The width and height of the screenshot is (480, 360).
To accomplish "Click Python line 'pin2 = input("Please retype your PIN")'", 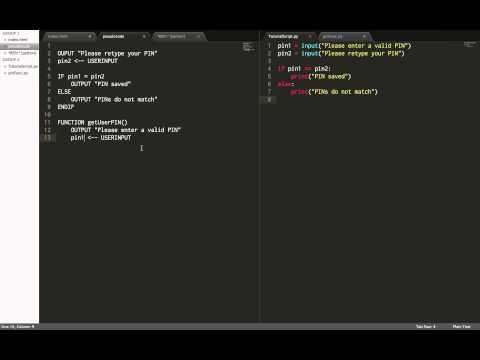I will pos(341,53).
